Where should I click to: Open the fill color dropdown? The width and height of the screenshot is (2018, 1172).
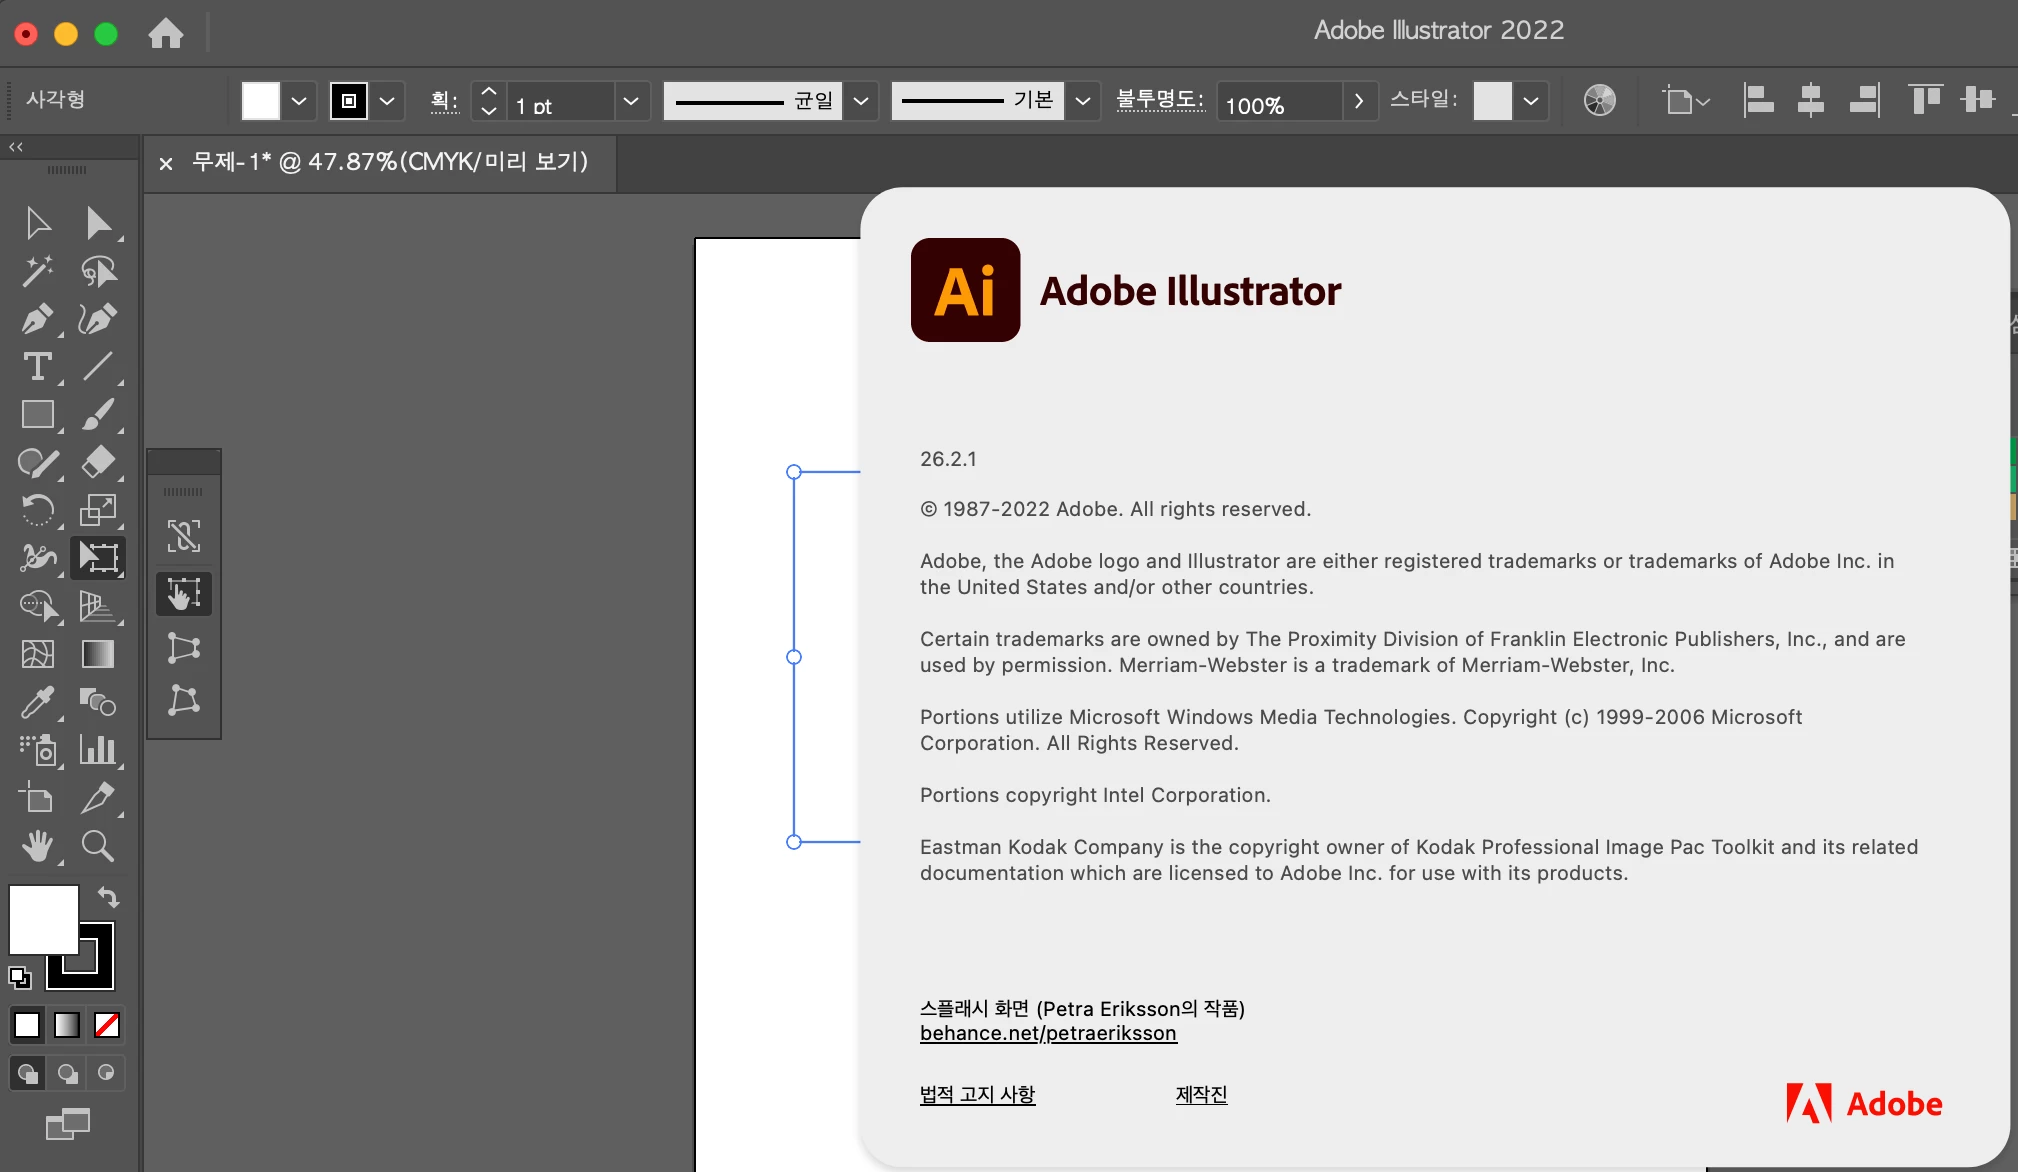[x=298, y=101]
